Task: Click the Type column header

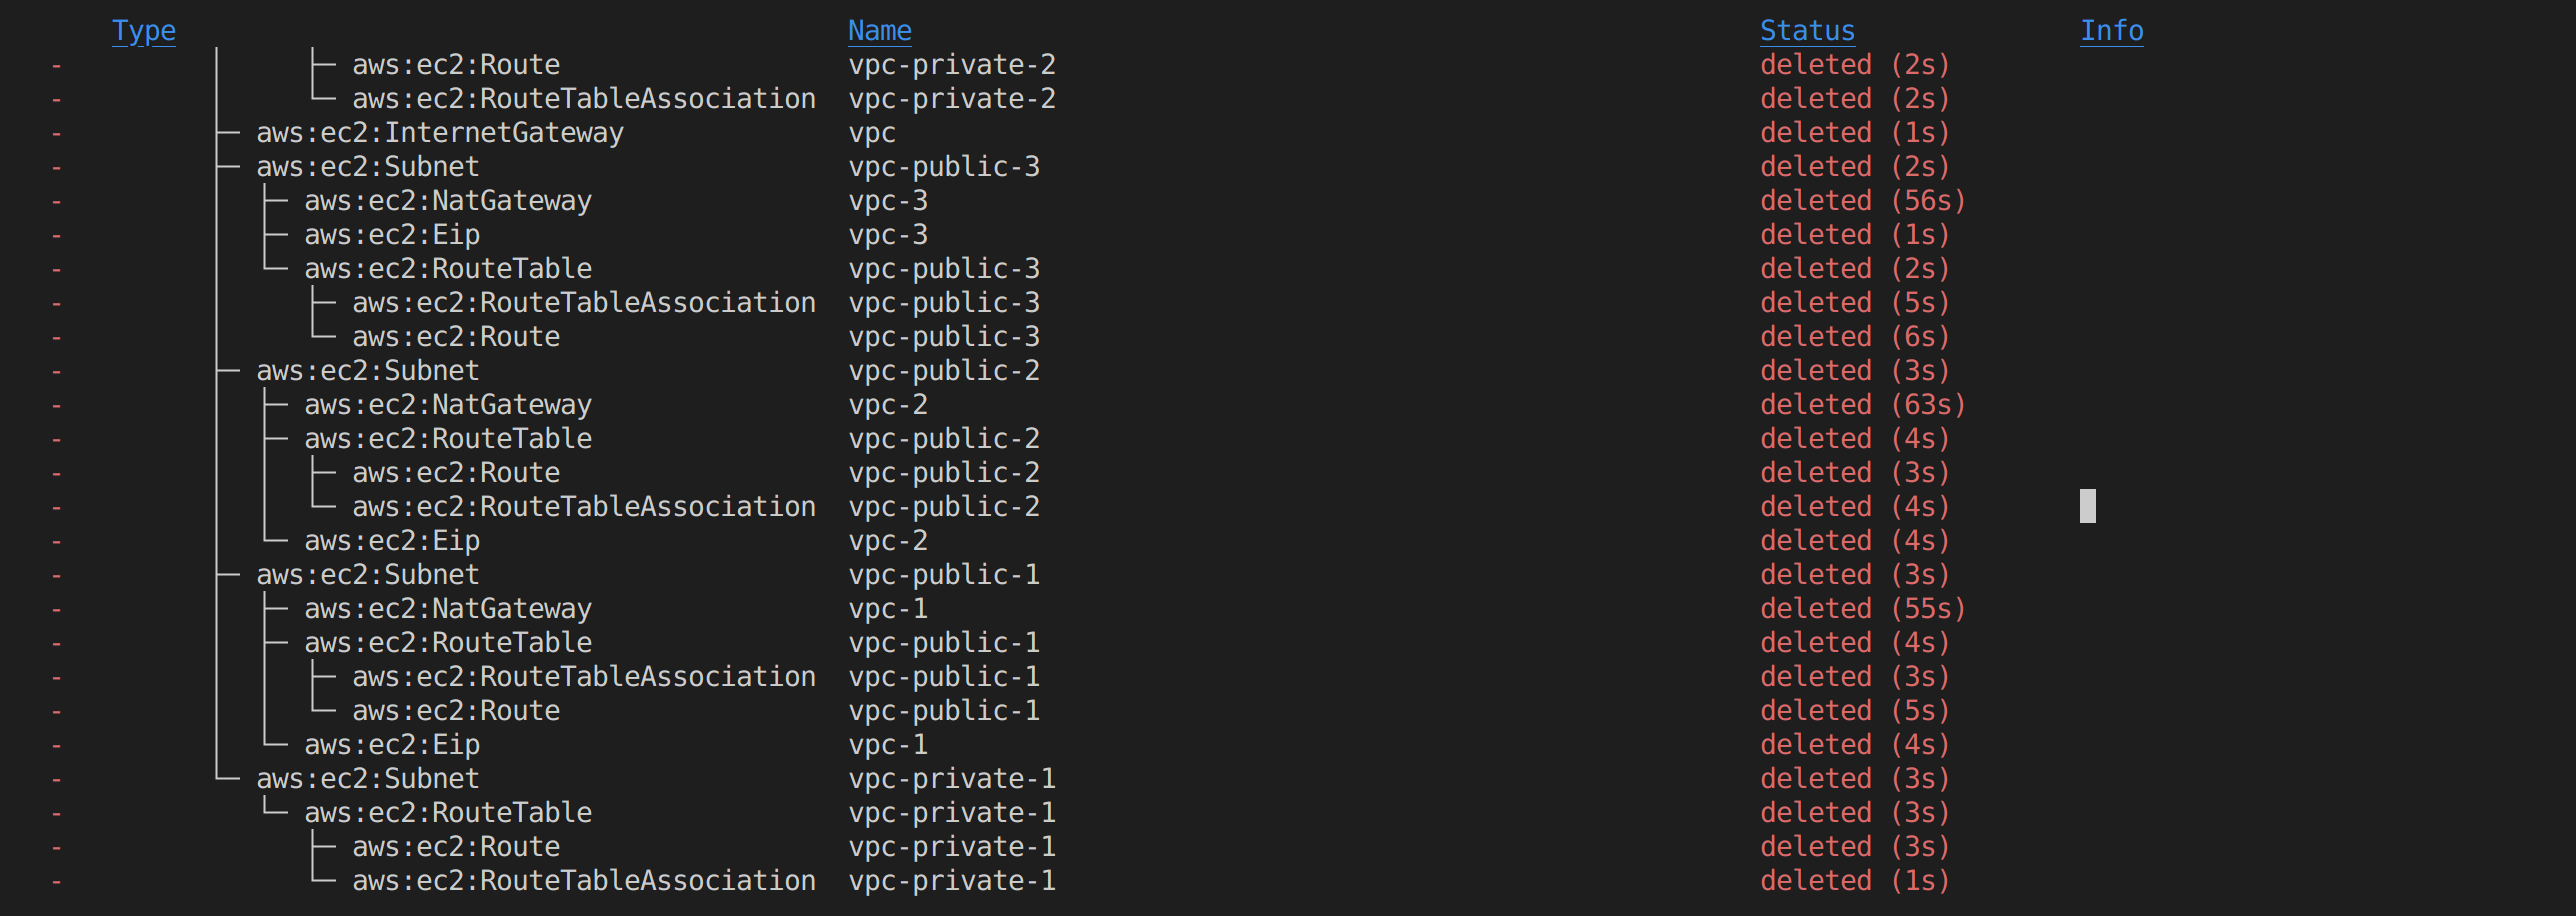Action: (143, 31)
